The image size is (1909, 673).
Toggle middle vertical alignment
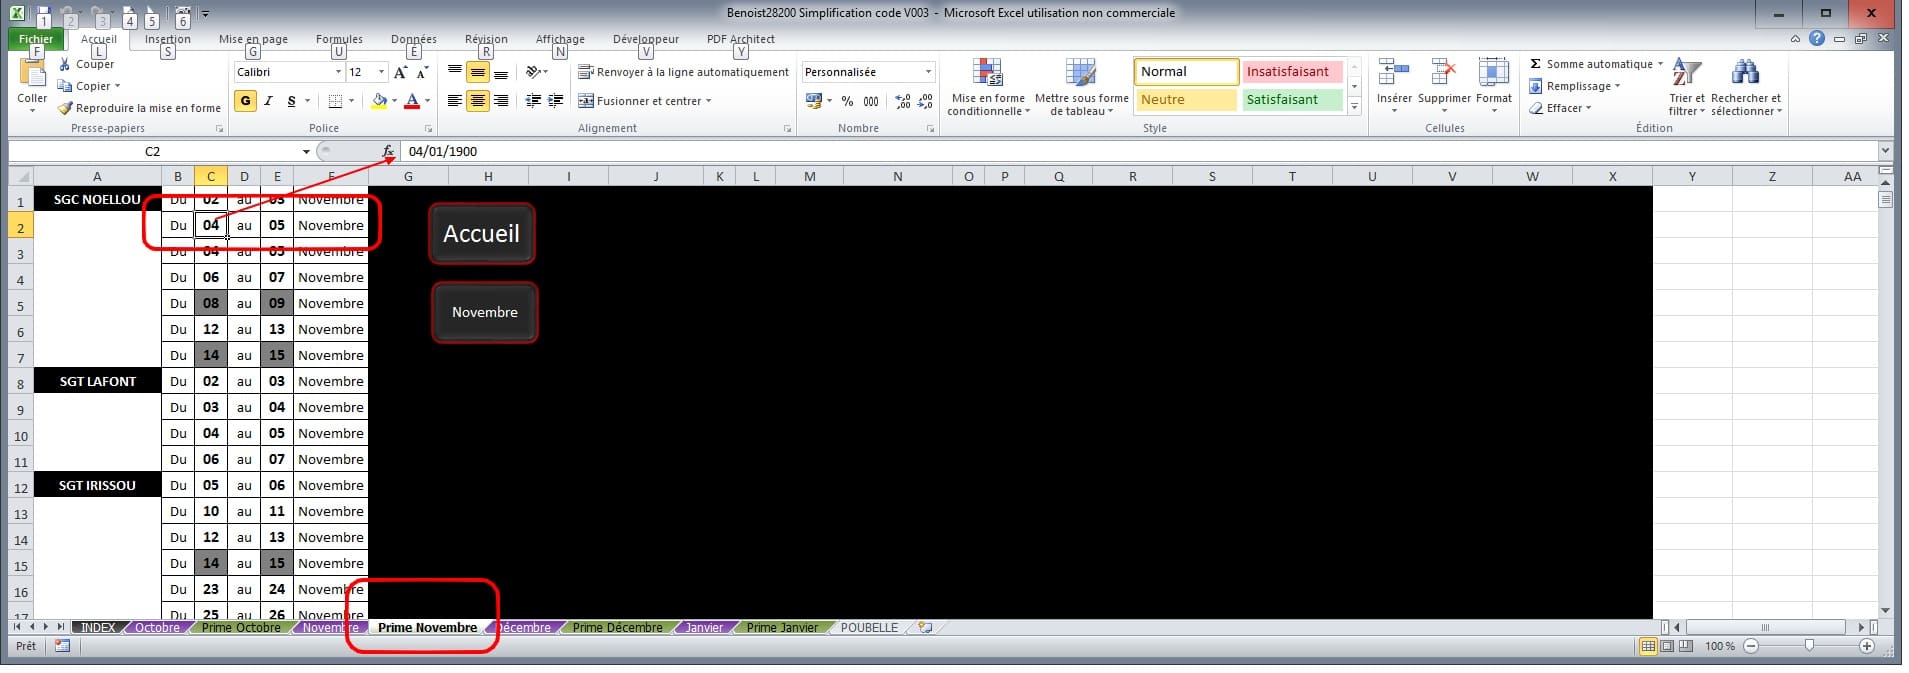(478, 72)
